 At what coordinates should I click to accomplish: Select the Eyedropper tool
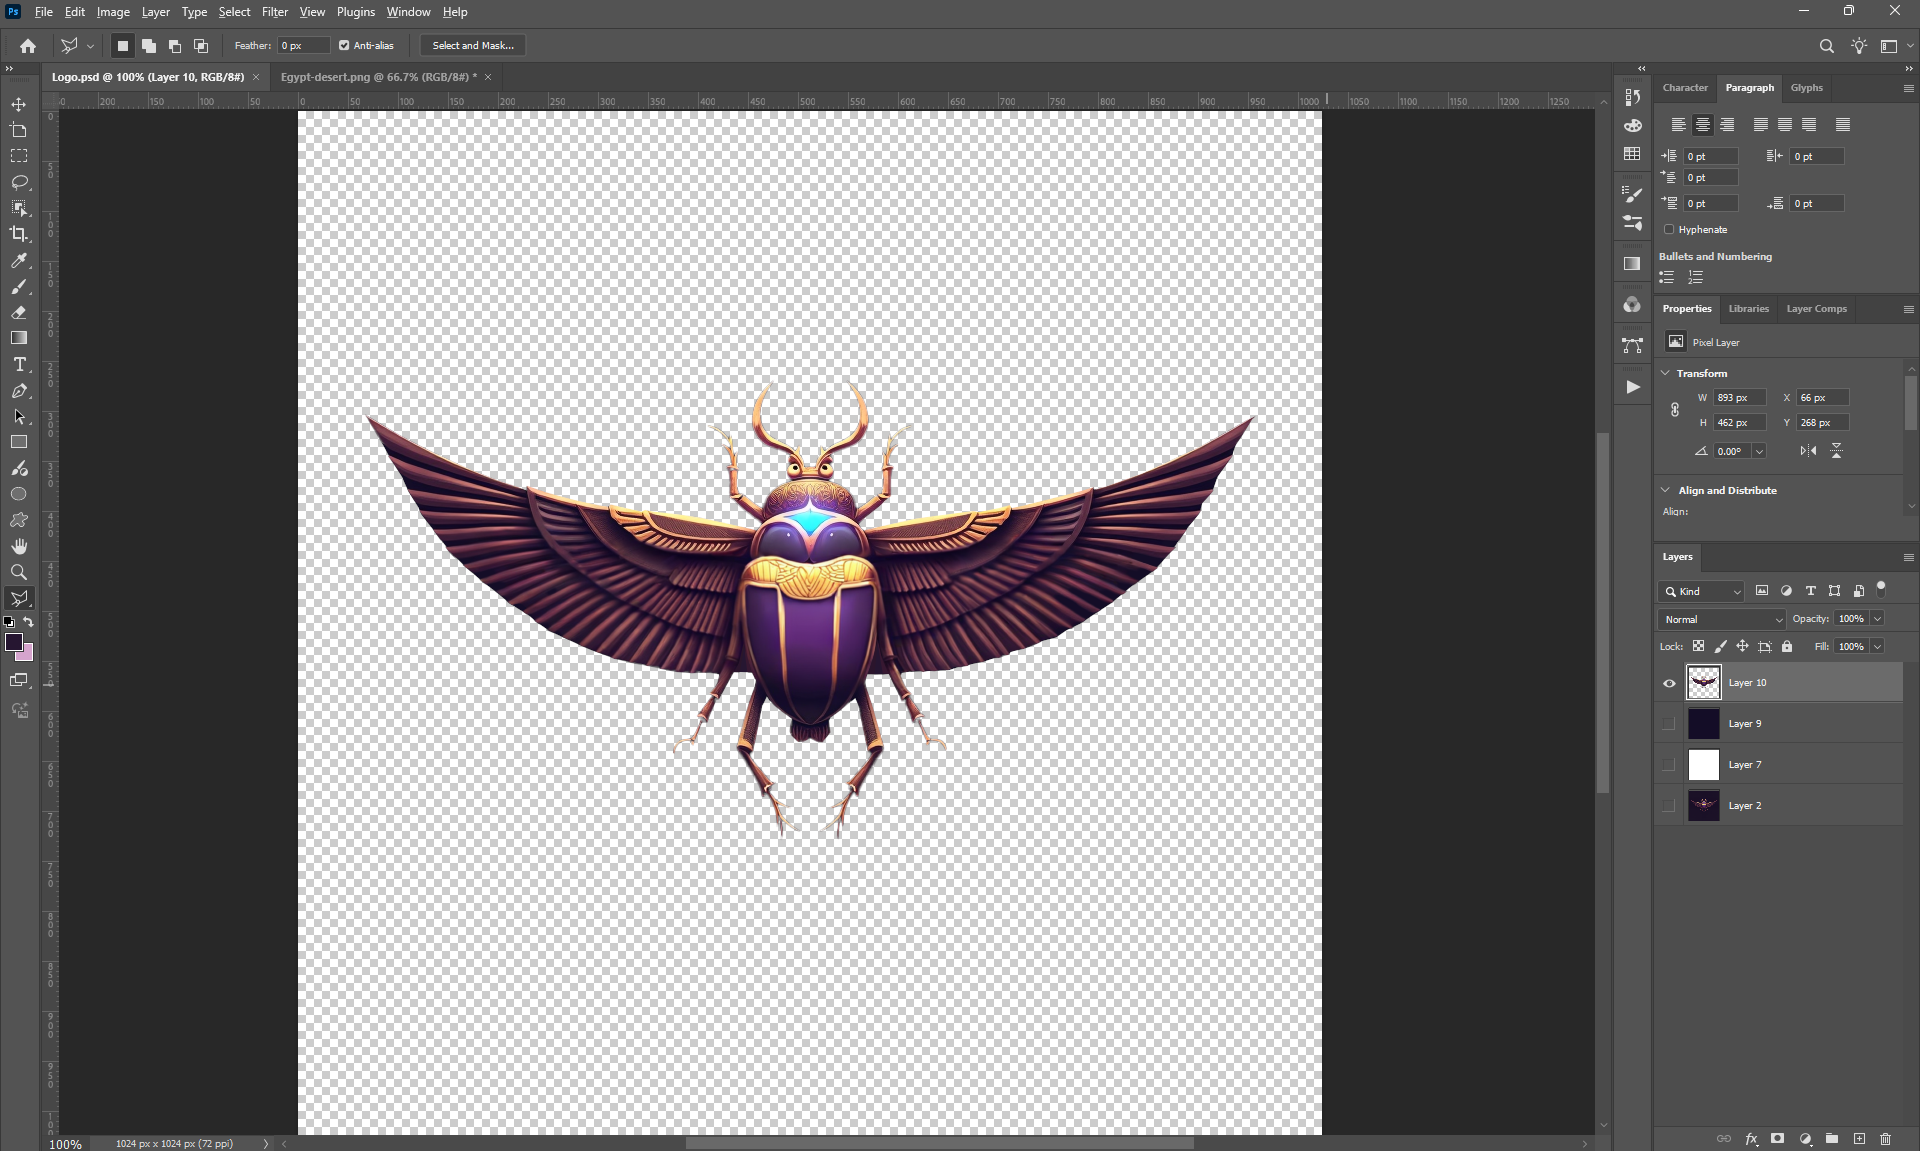coord(19,261)
